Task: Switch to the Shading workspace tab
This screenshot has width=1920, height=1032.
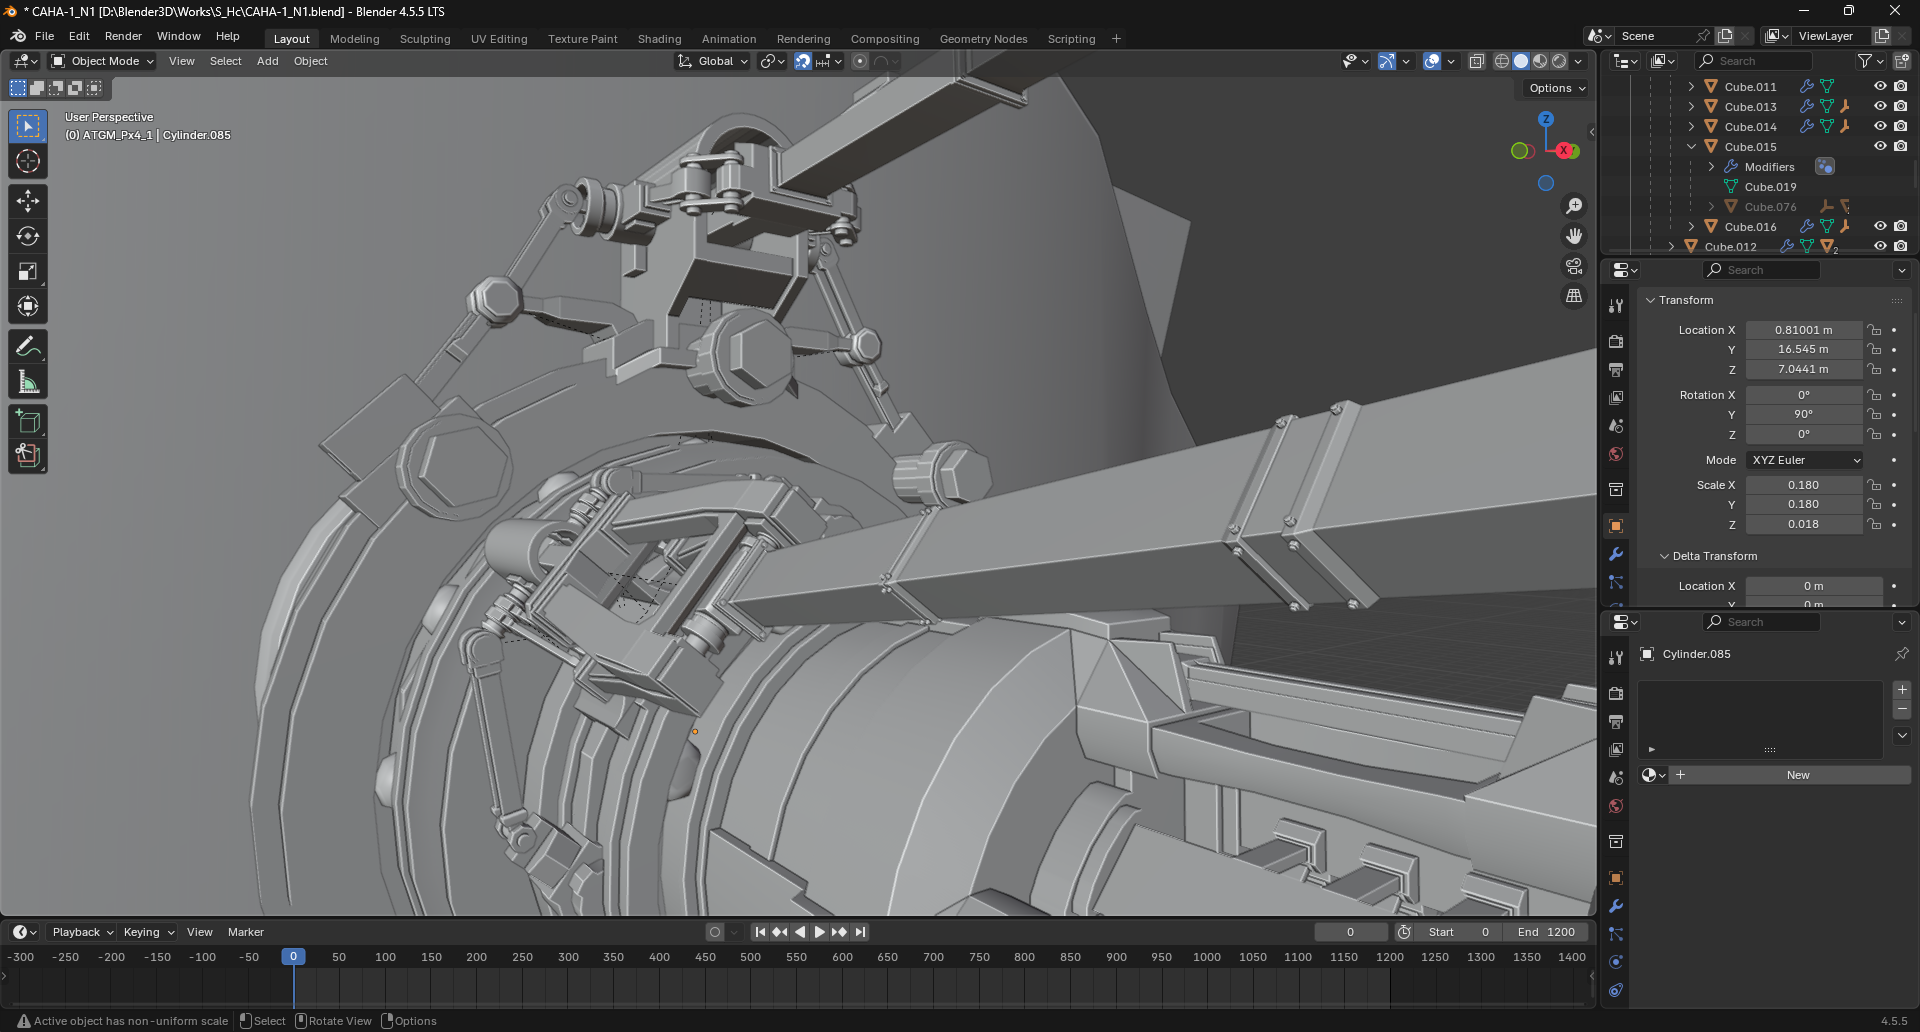Action: pos(660,39)
